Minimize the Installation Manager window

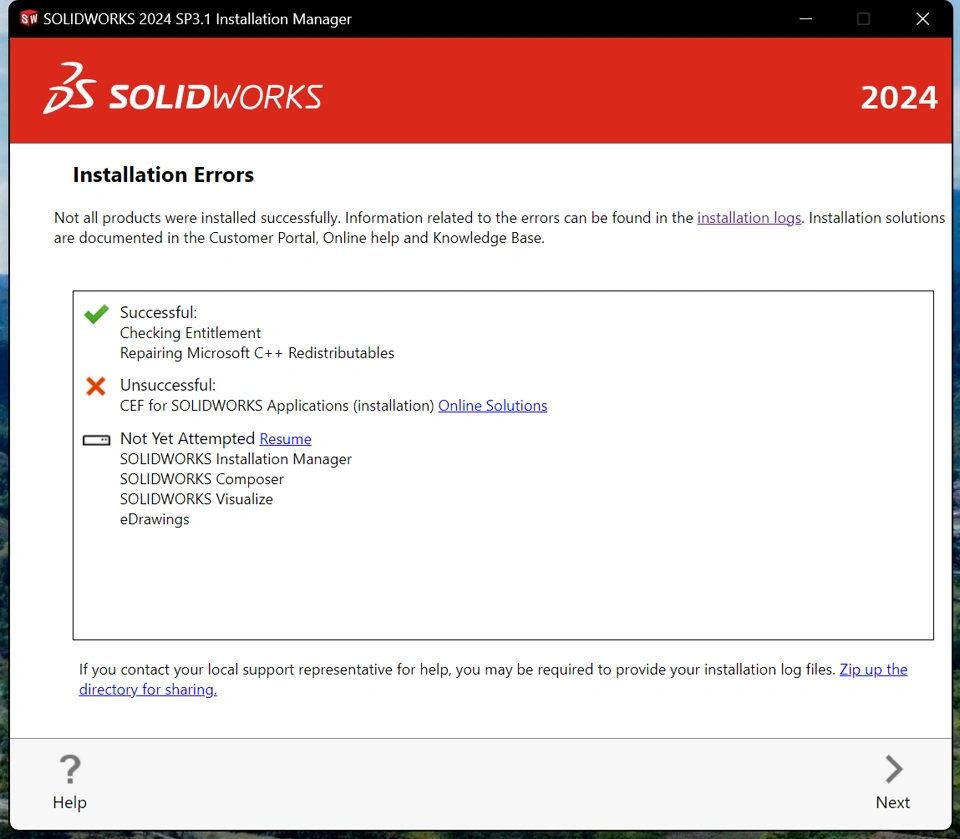806,19
